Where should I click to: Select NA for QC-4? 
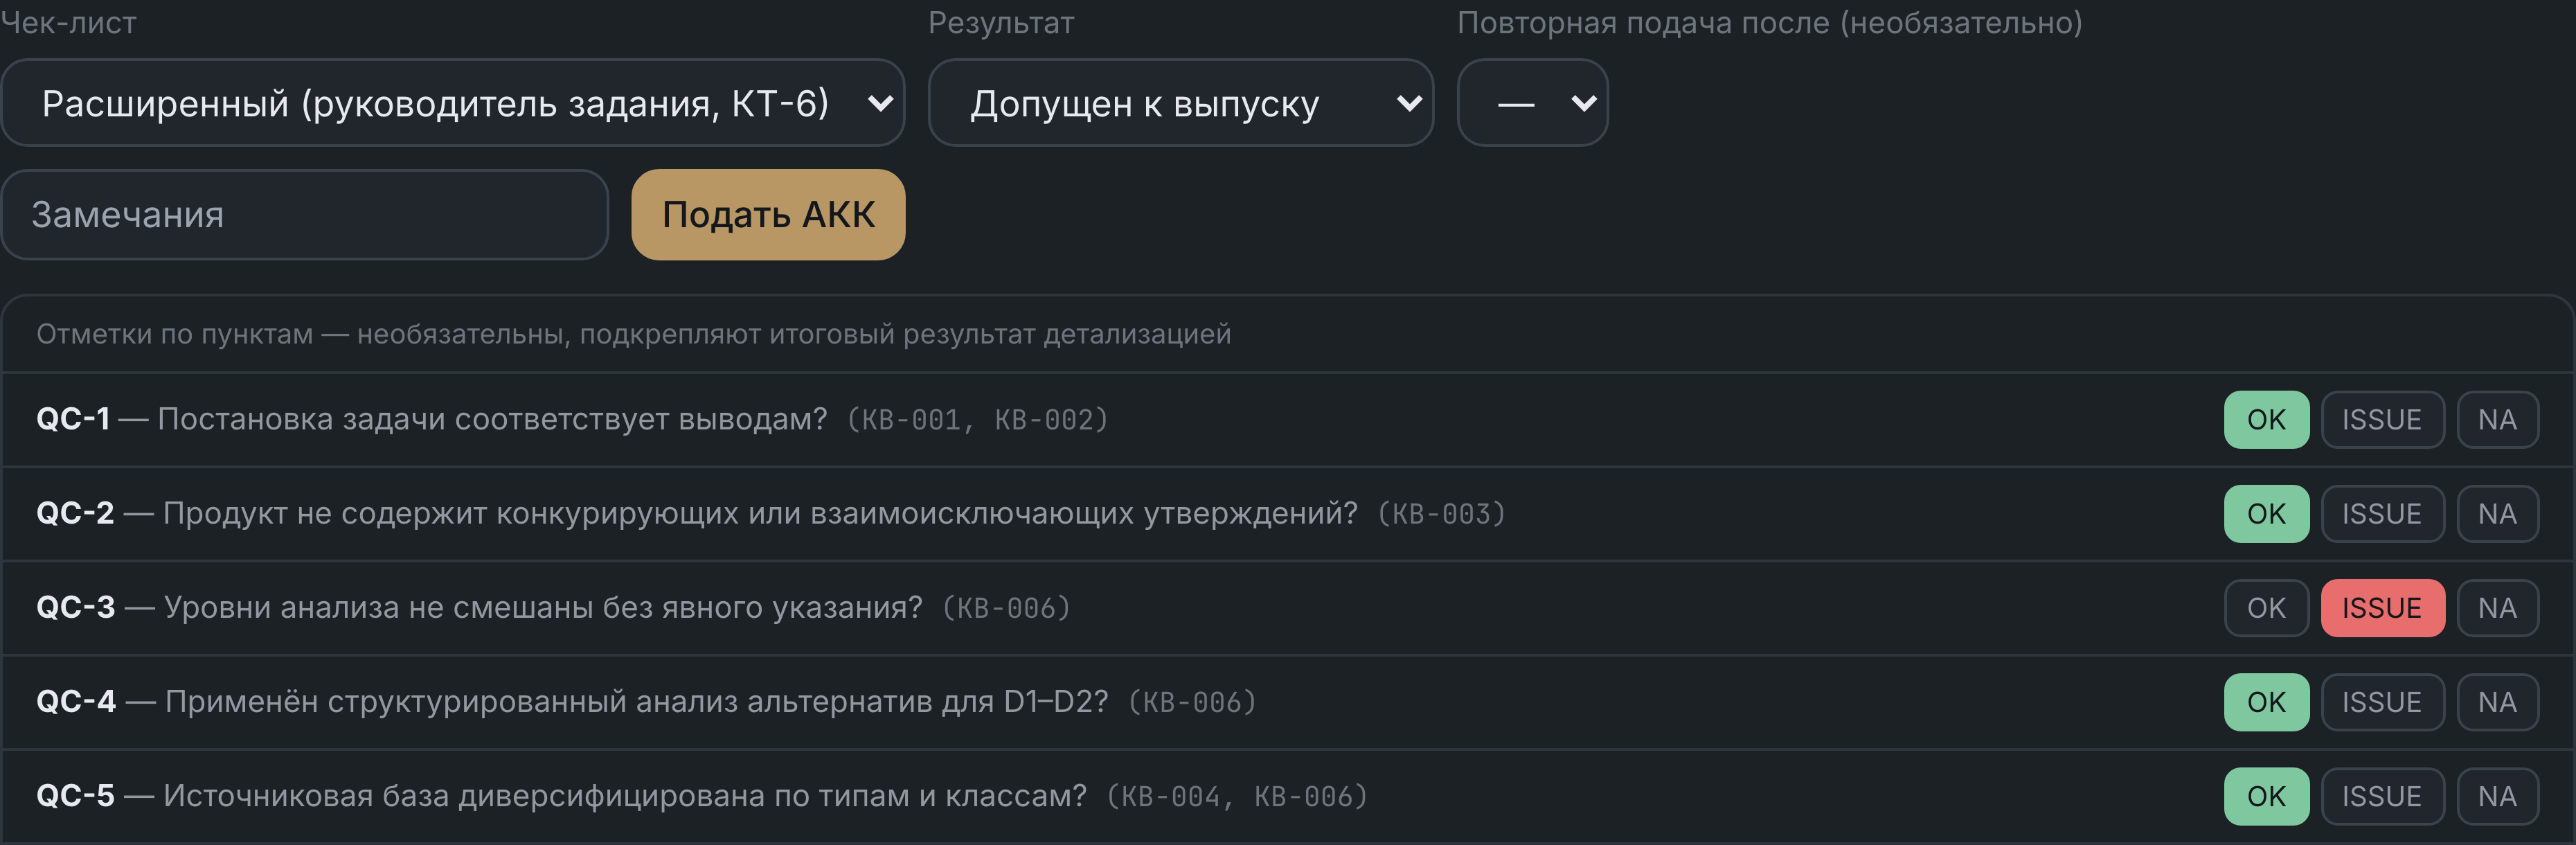(x=2497, y=702)
